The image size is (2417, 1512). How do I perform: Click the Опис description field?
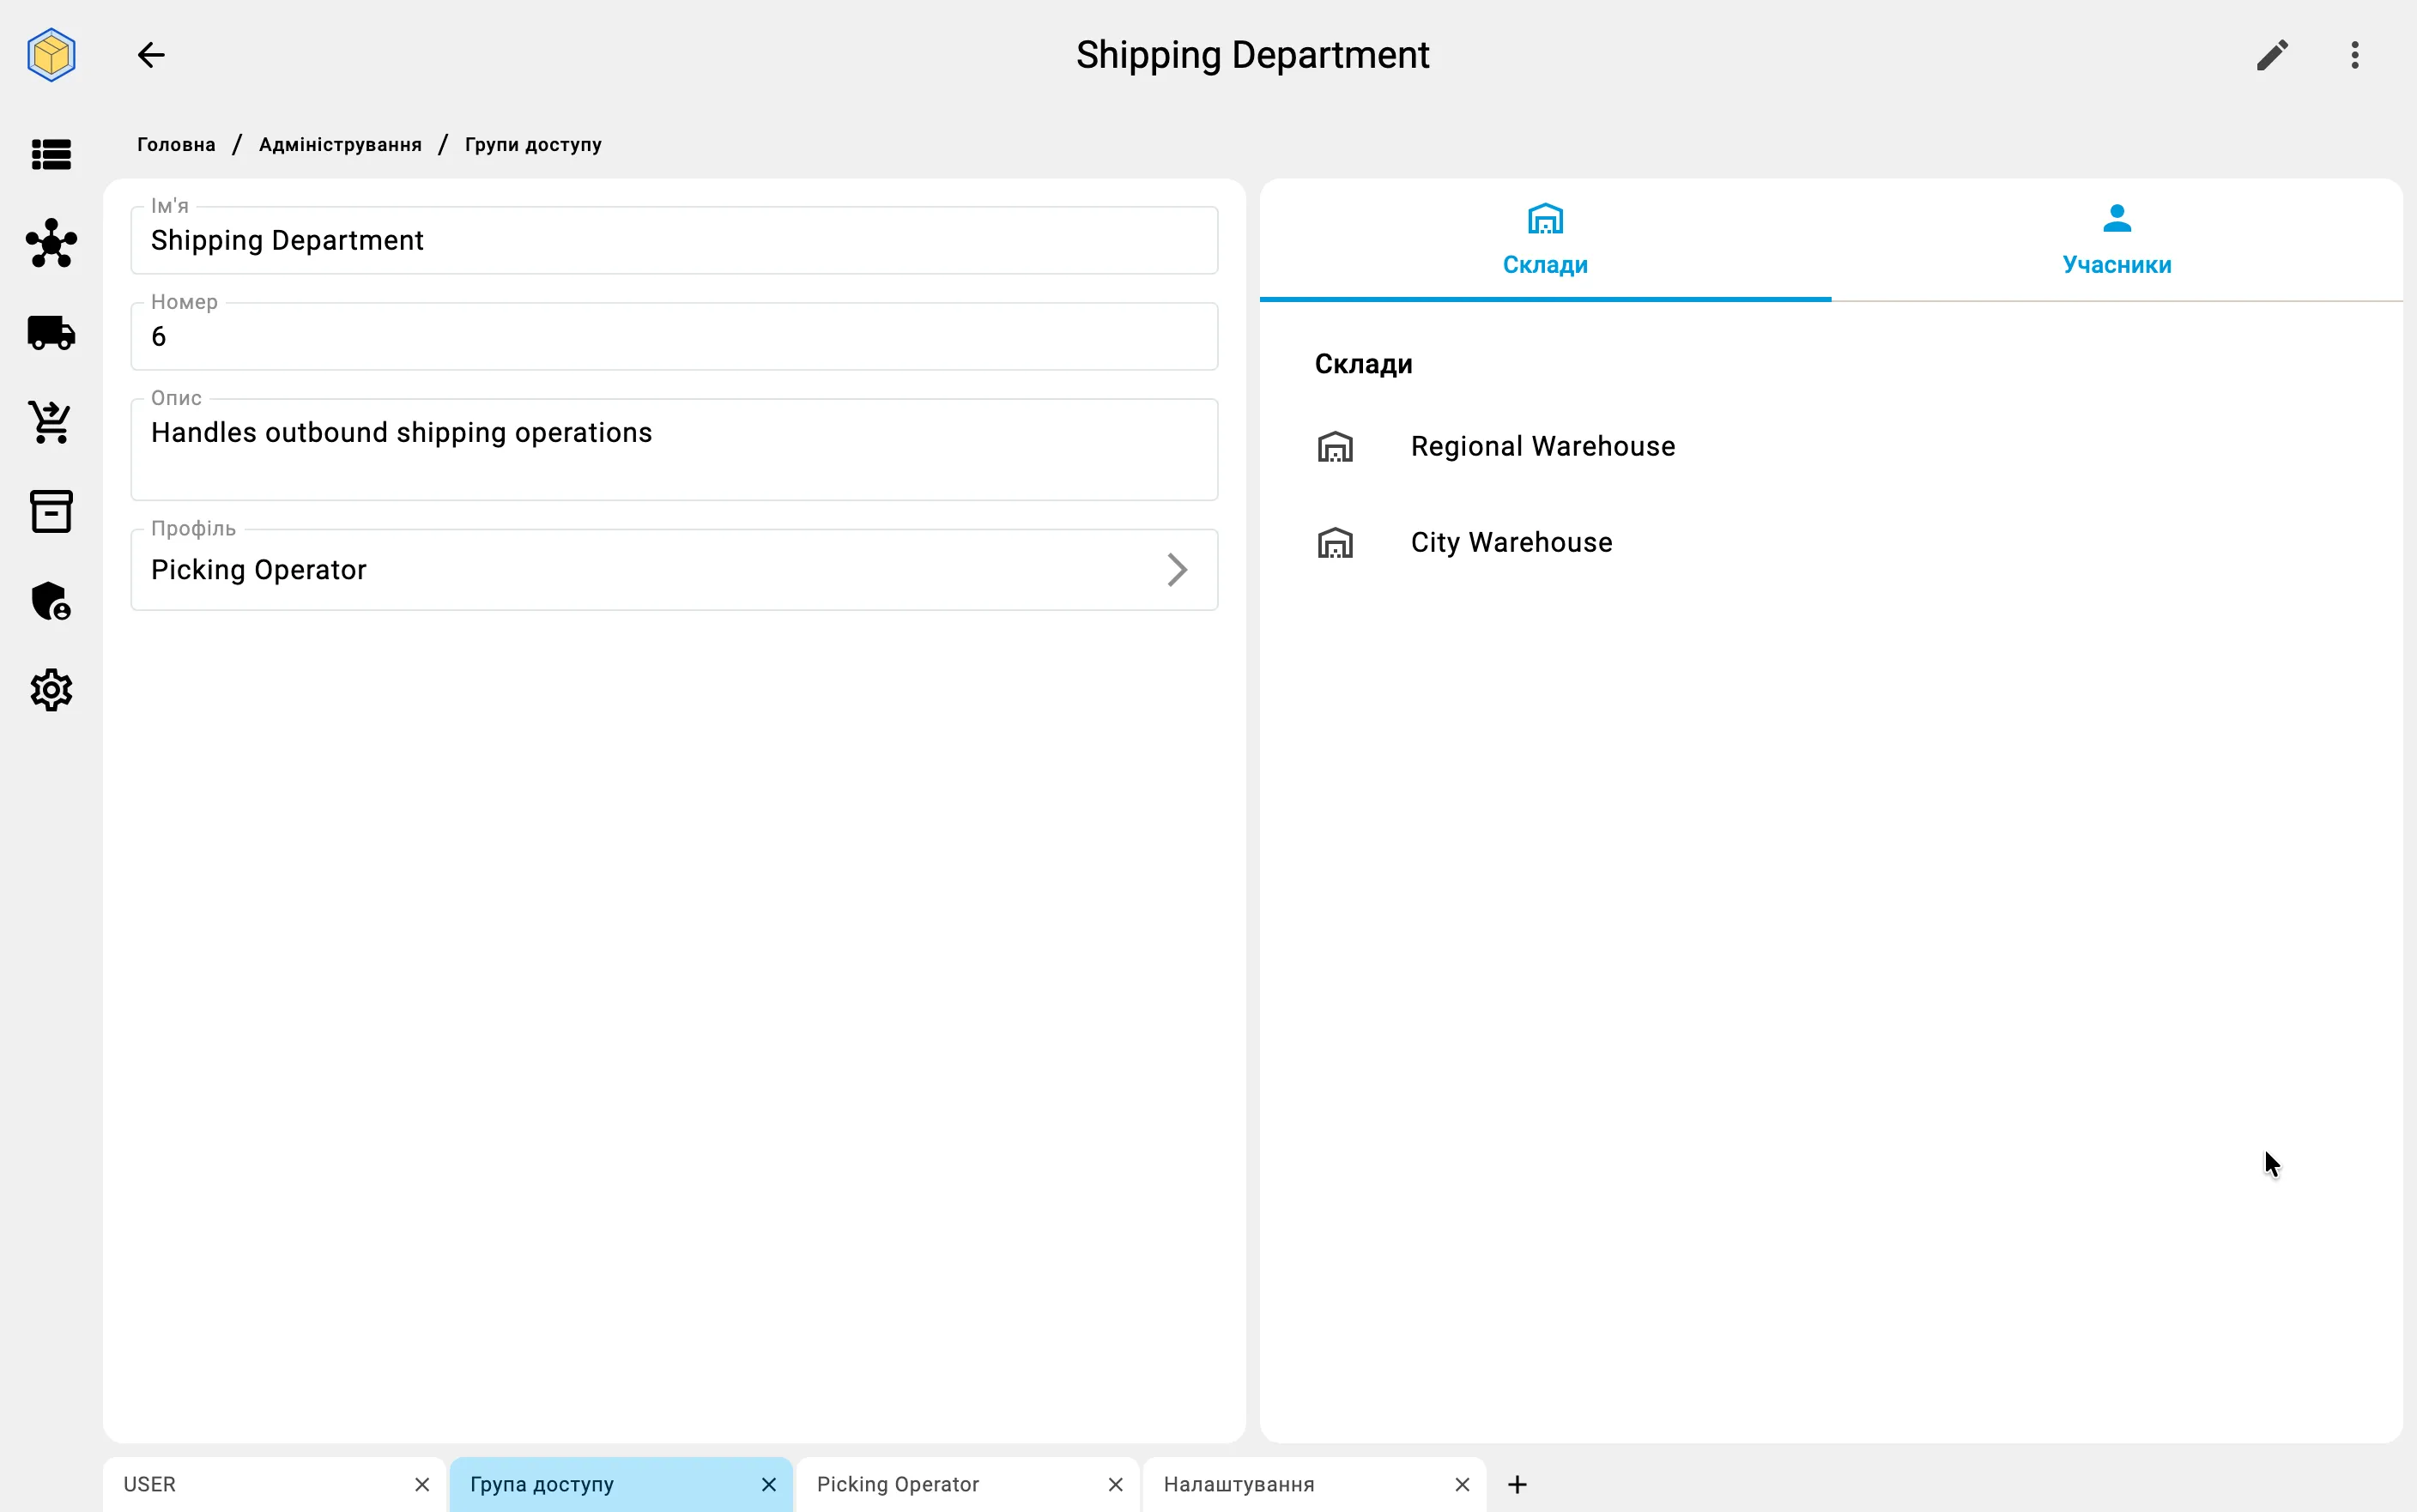click(674, 449)
